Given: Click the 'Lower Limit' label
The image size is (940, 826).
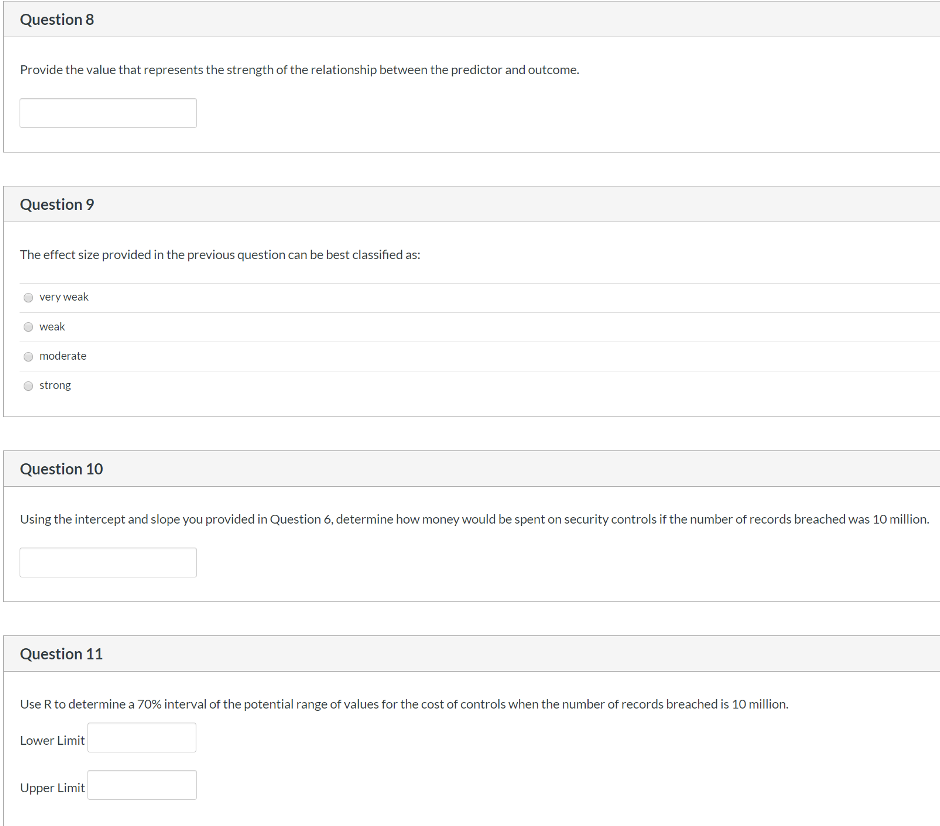Looking at the screenshot, I should point(52,740).
